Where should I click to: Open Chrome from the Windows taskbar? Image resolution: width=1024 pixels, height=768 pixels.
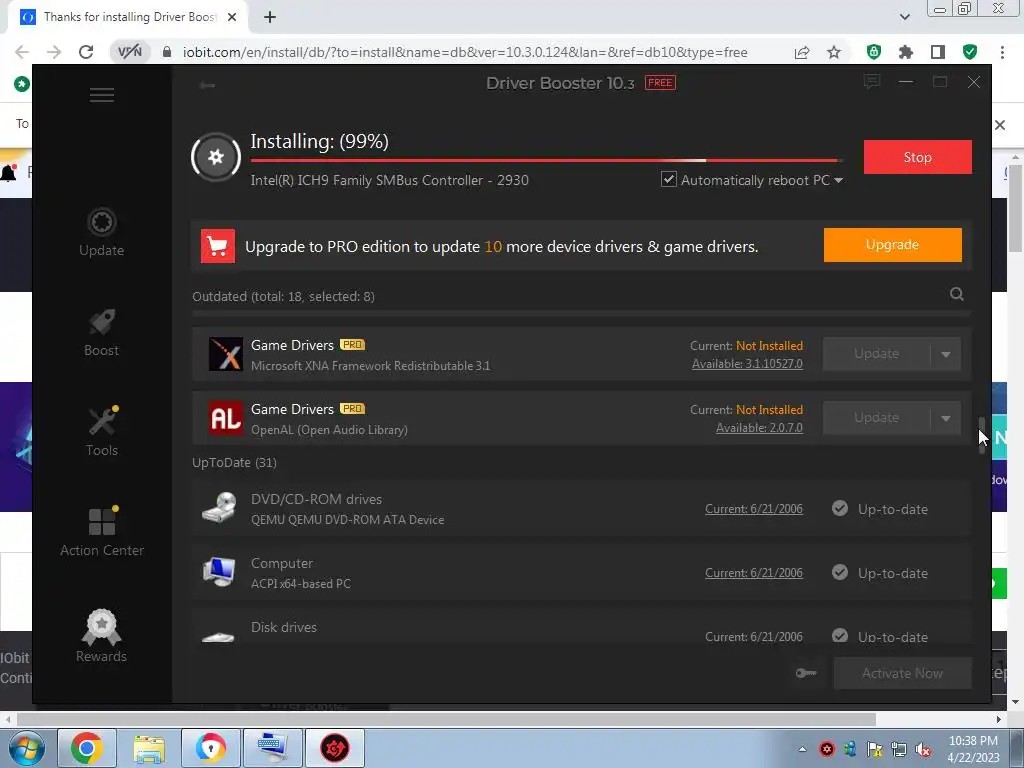click(86, 748)
